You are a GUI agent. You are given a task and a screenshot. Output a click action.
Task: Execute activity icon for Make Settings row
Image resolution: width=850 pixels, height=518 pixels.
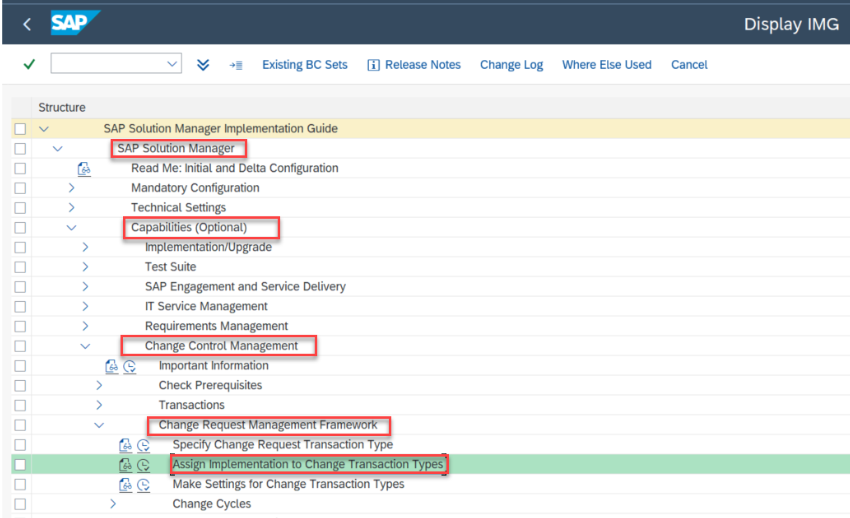143,484
